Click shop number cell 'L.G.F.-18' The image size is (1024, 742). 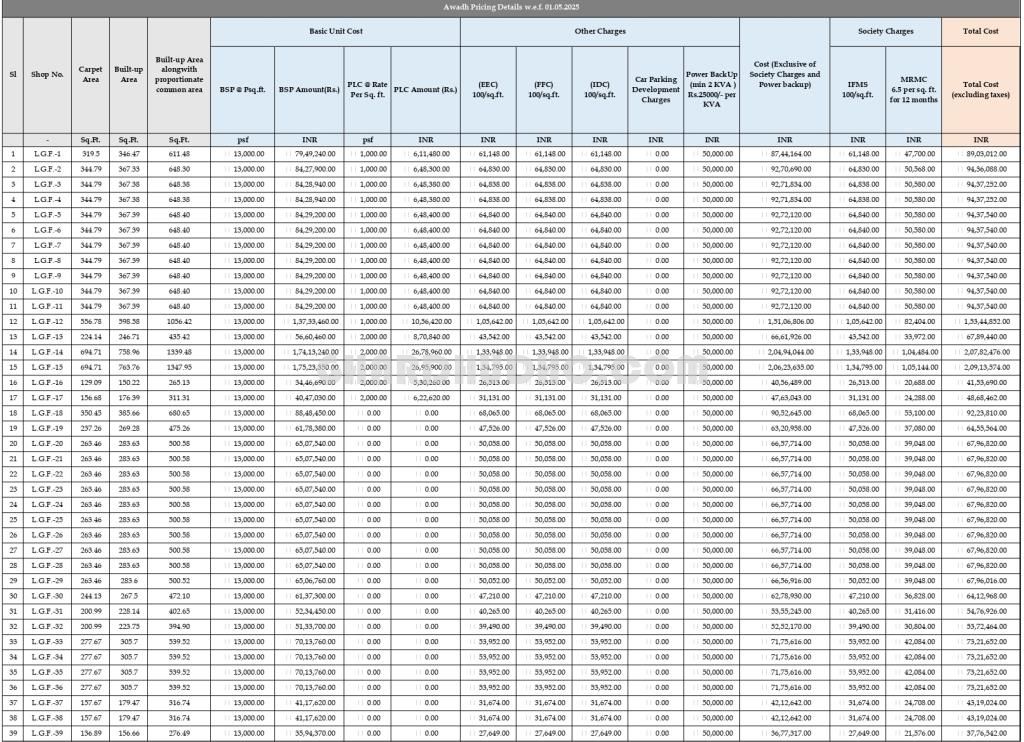coord(48,413)
